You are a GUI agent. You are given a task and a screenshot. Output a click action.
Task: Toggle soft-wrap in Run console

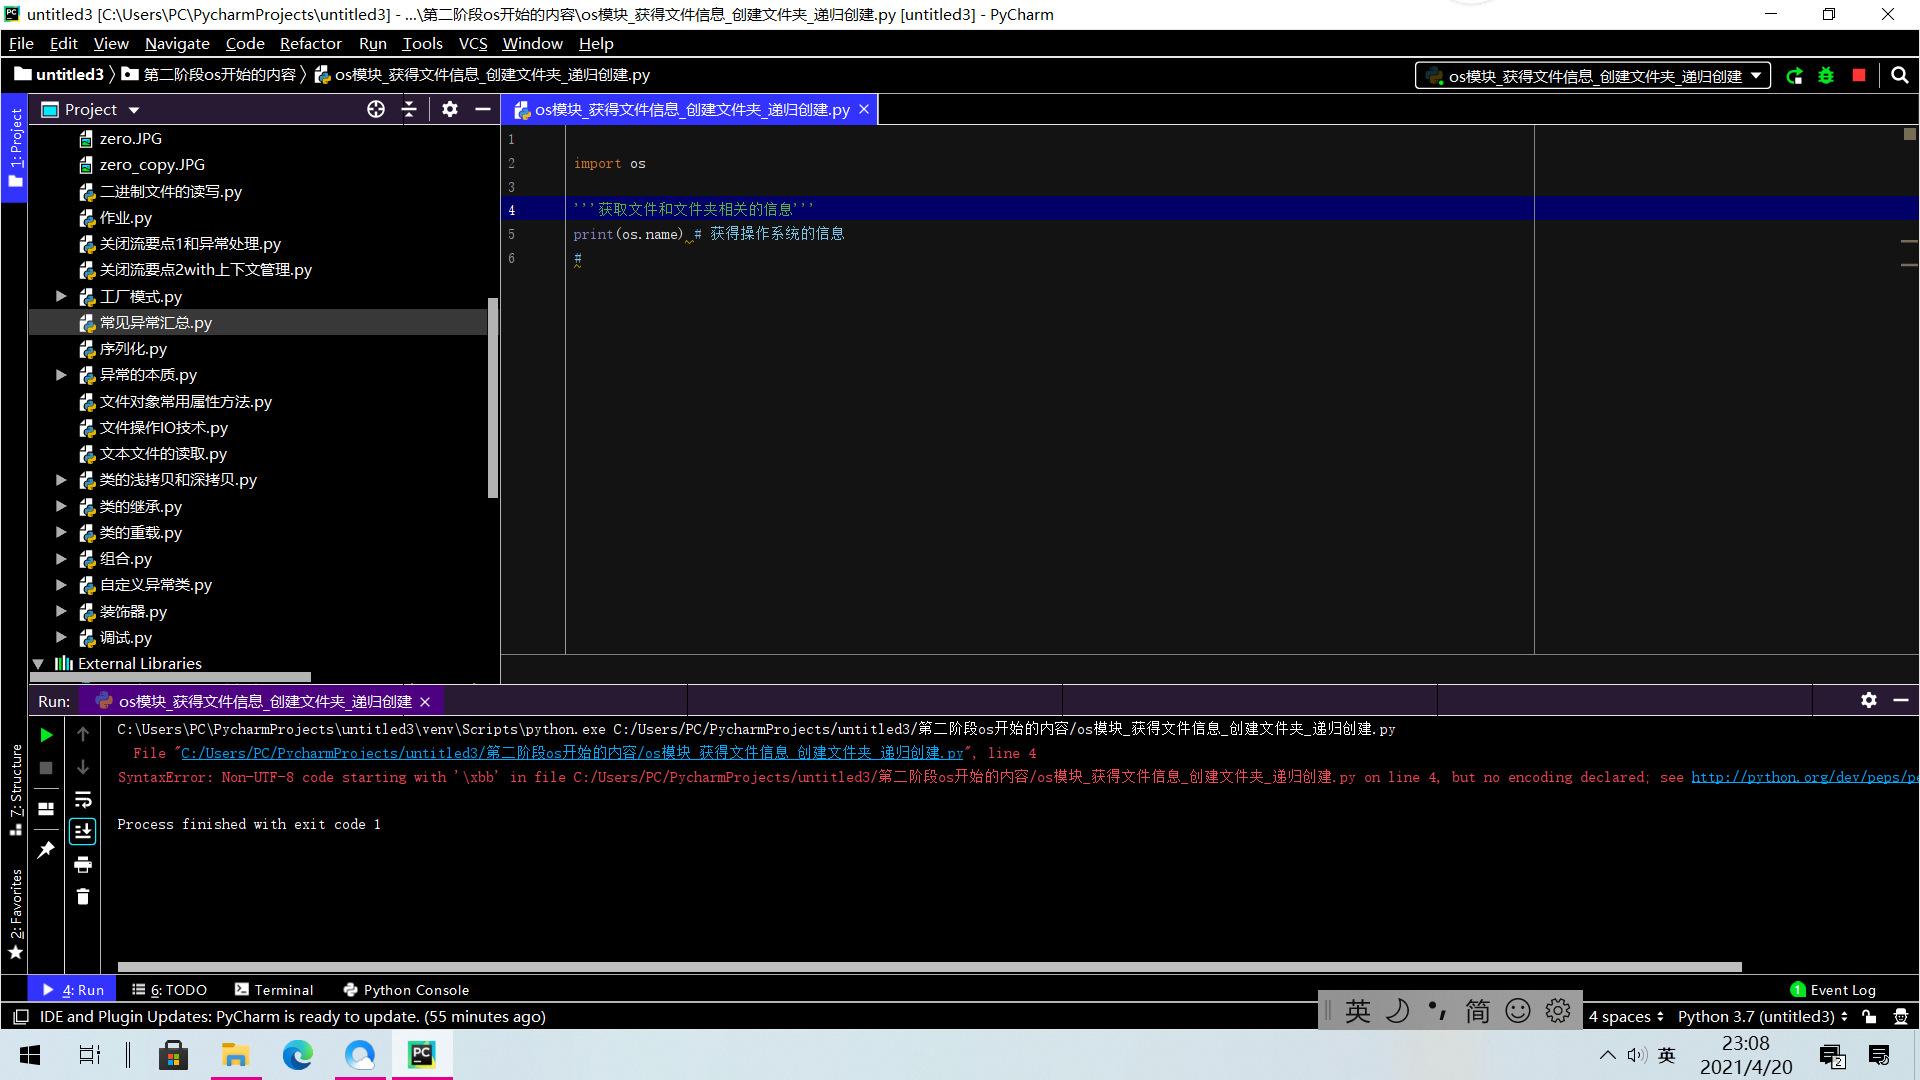pyautogui.click(x=83, y=799)
